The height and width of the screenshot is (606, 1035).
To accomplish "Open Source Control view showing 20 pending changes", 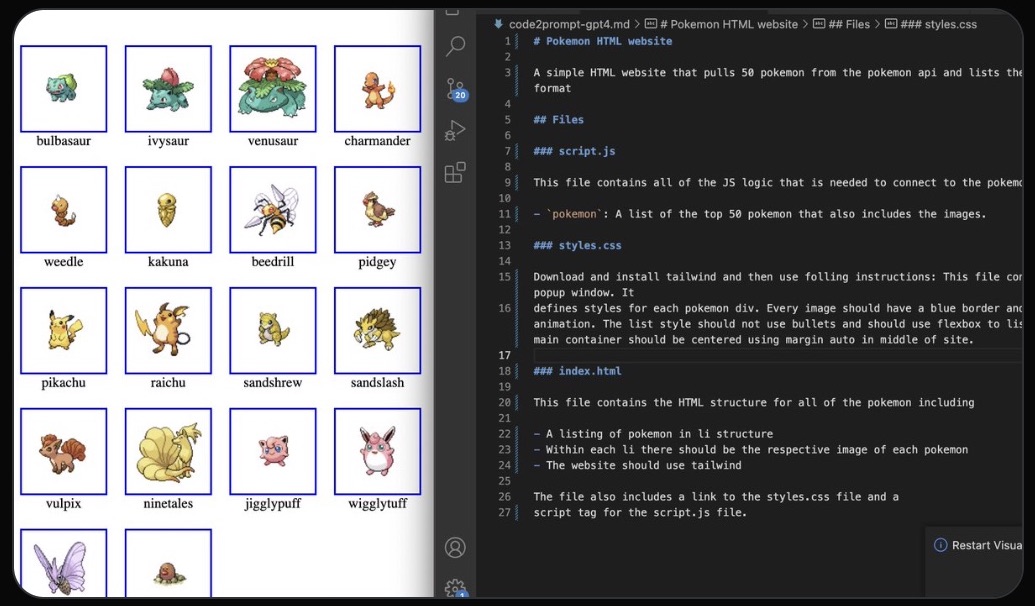I will [455, 88].
